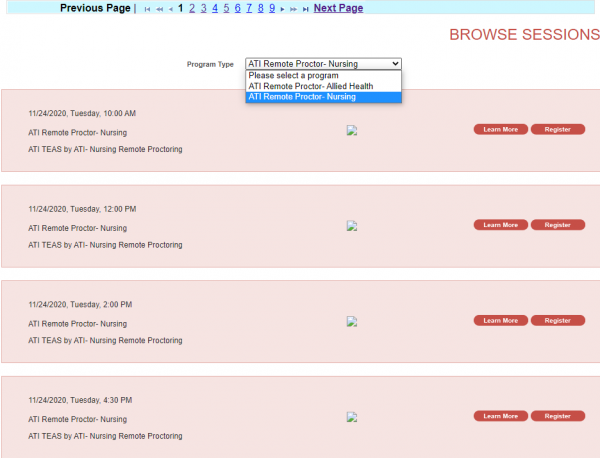Open page 9 of sessions
The height and width of the screenshot is (458, 600).
tap(272, 8)
